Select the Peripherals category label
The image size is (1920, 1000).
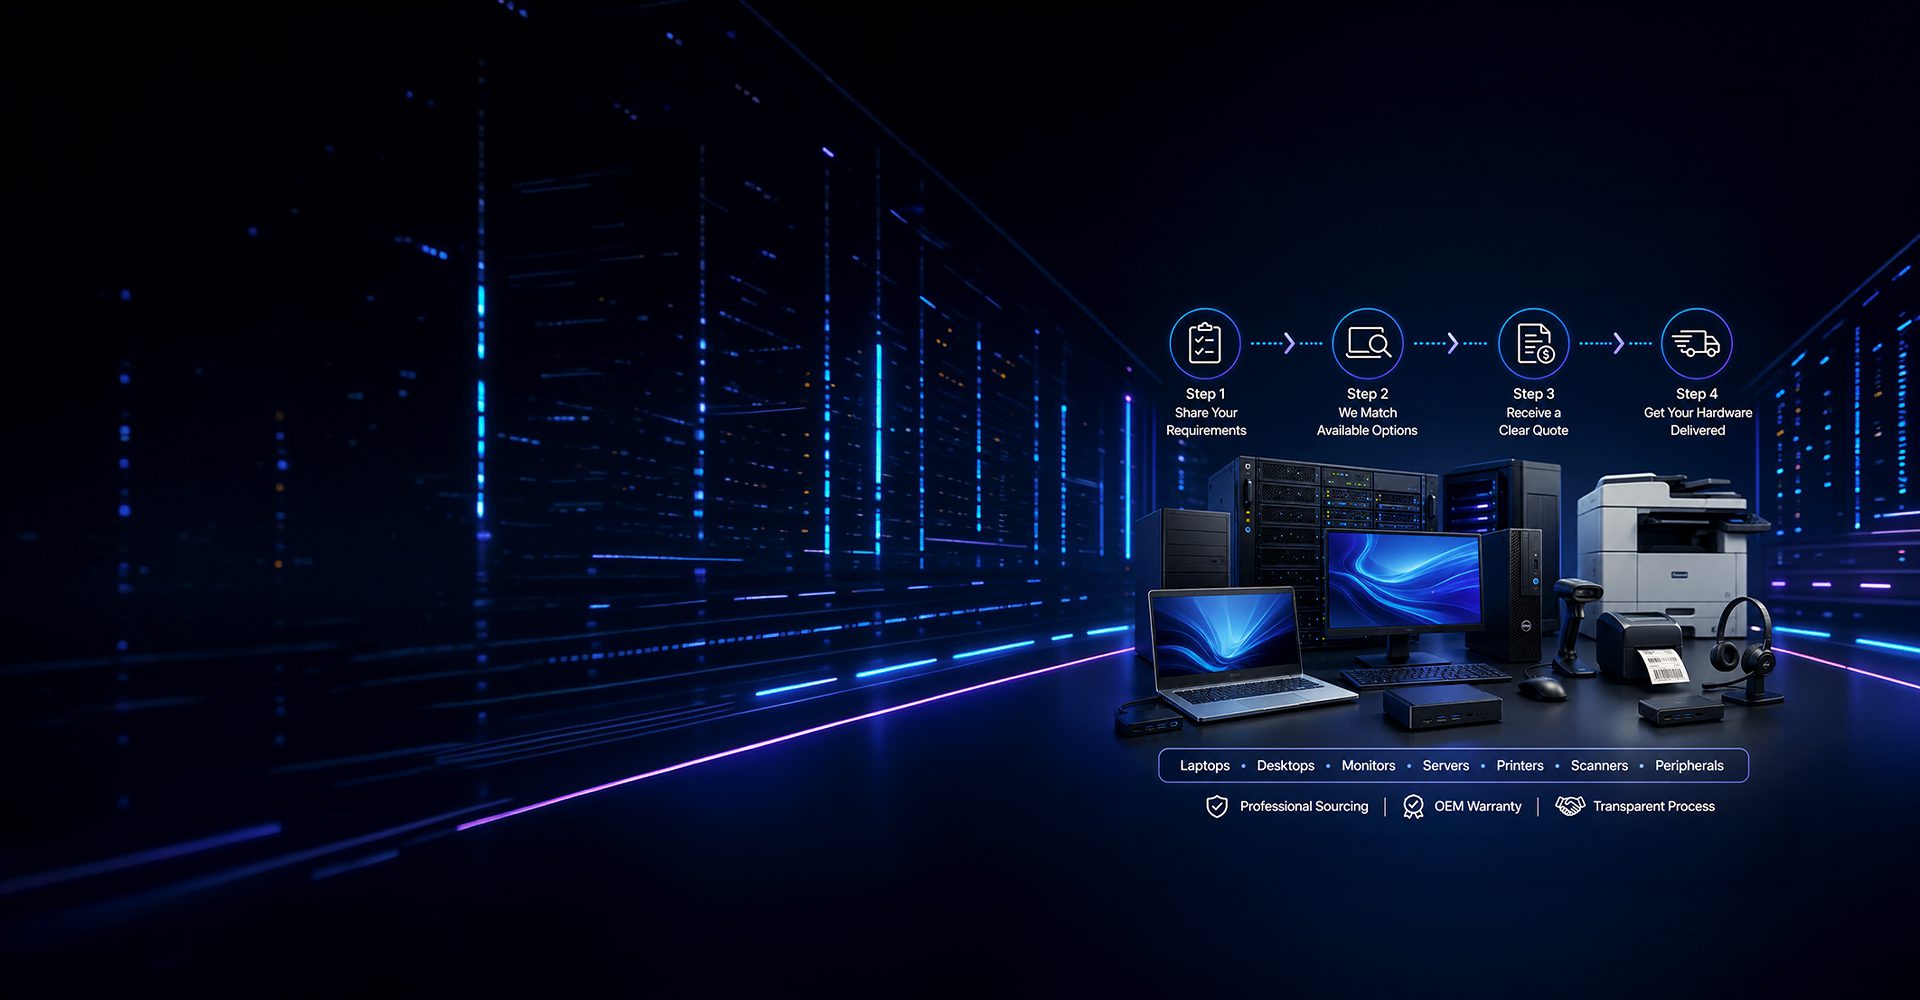pyautogui.click(x=1689, y=765)
